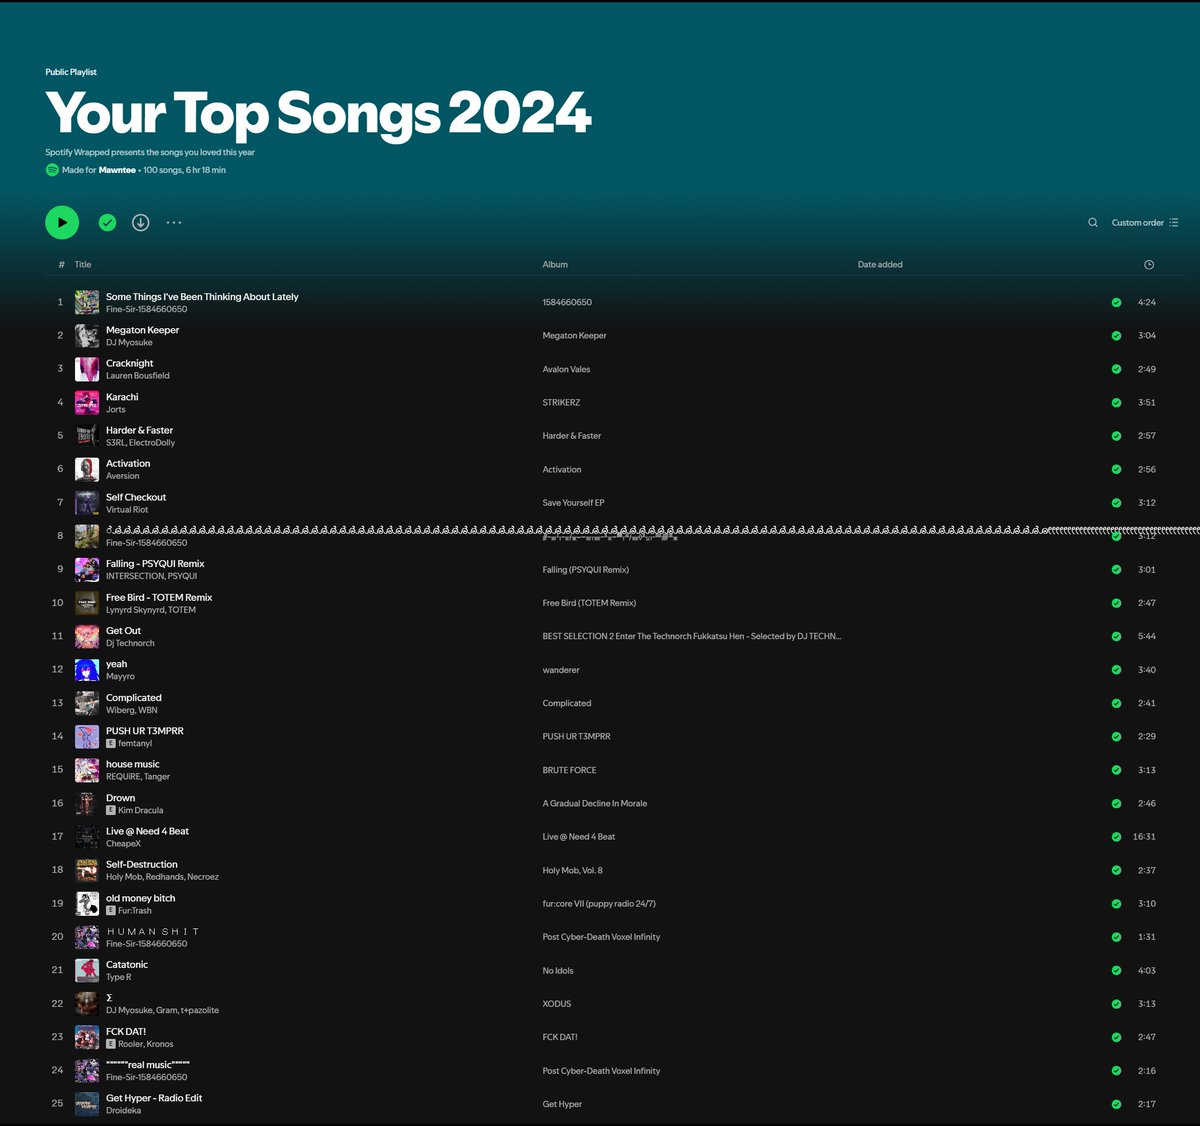The image size is (1200, 1126).
Task: Open artist Jorts
Action: 116,409
